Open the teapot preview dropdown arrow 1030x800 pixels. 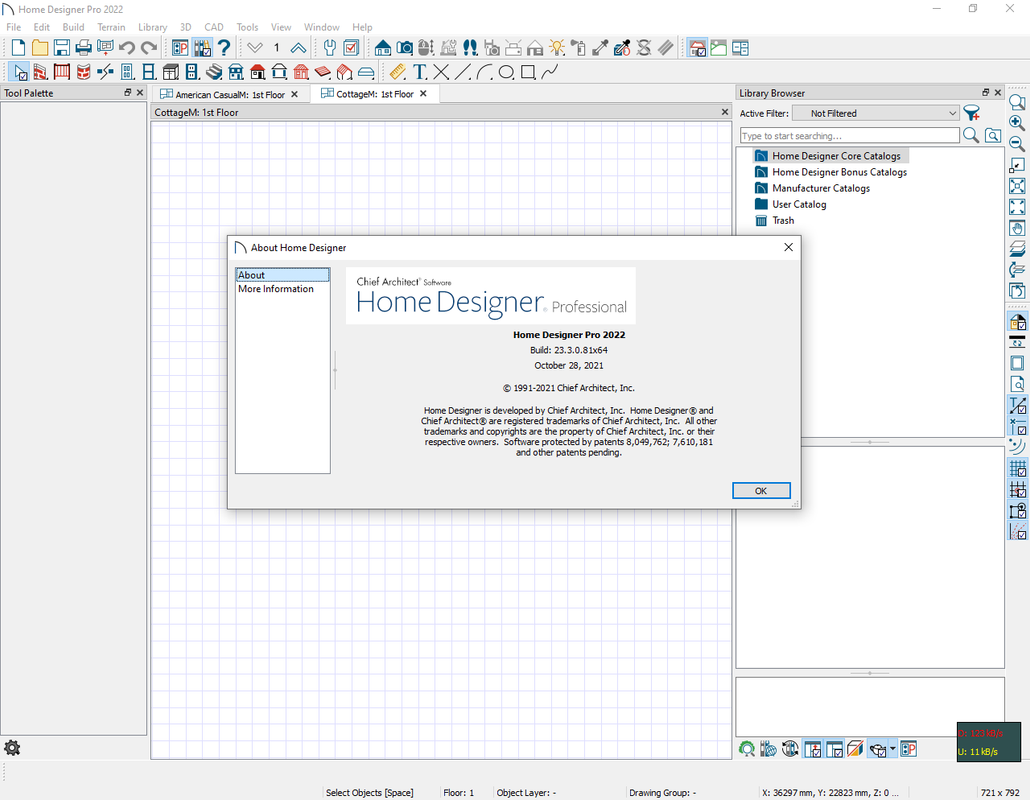(893, 749)
